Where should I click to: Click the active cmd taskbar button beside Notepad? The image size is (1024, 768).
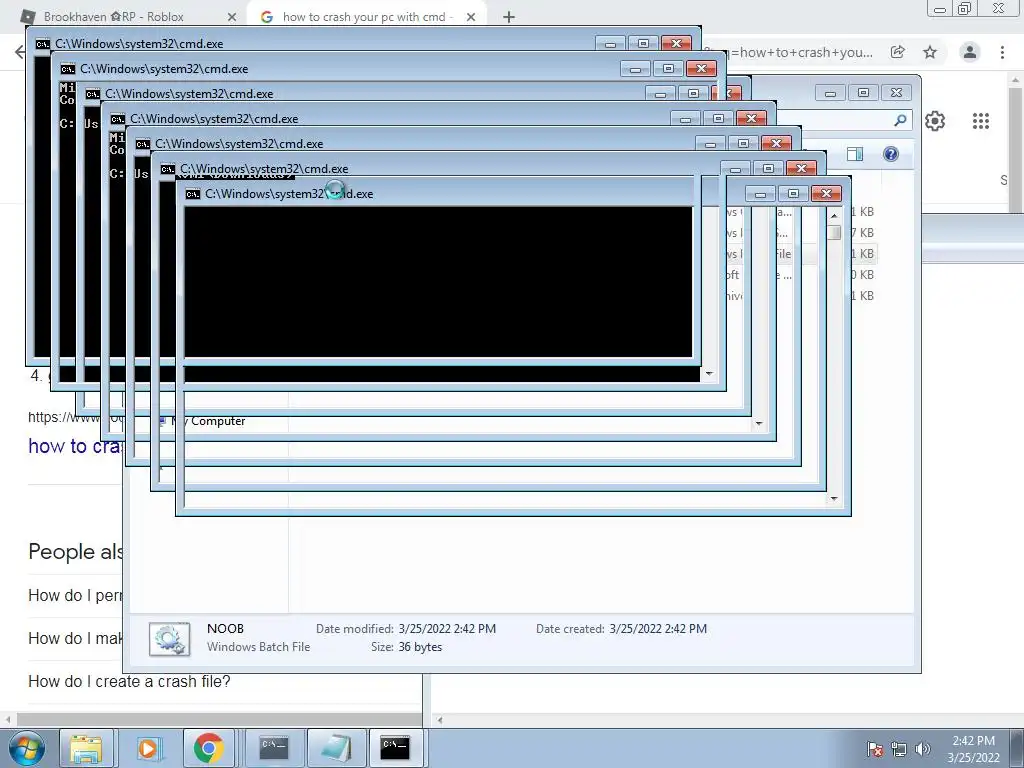396,748
